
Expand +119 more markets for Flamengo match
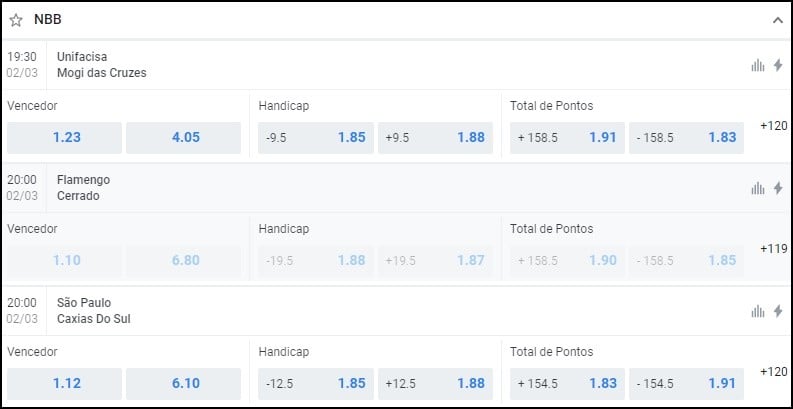click(x=774, y=249)
